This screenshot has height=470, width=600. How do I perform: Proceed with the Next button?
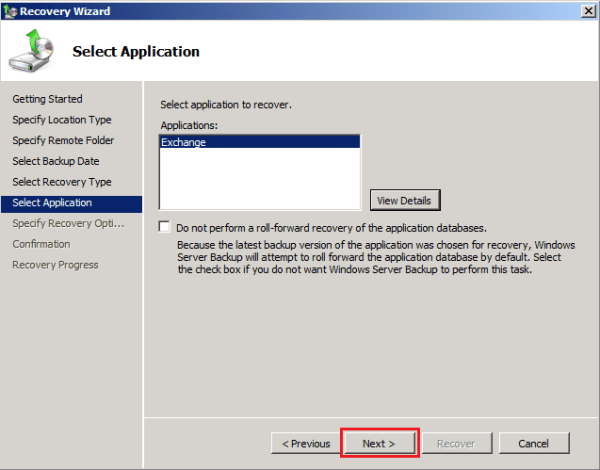click(x=379, y=443)
